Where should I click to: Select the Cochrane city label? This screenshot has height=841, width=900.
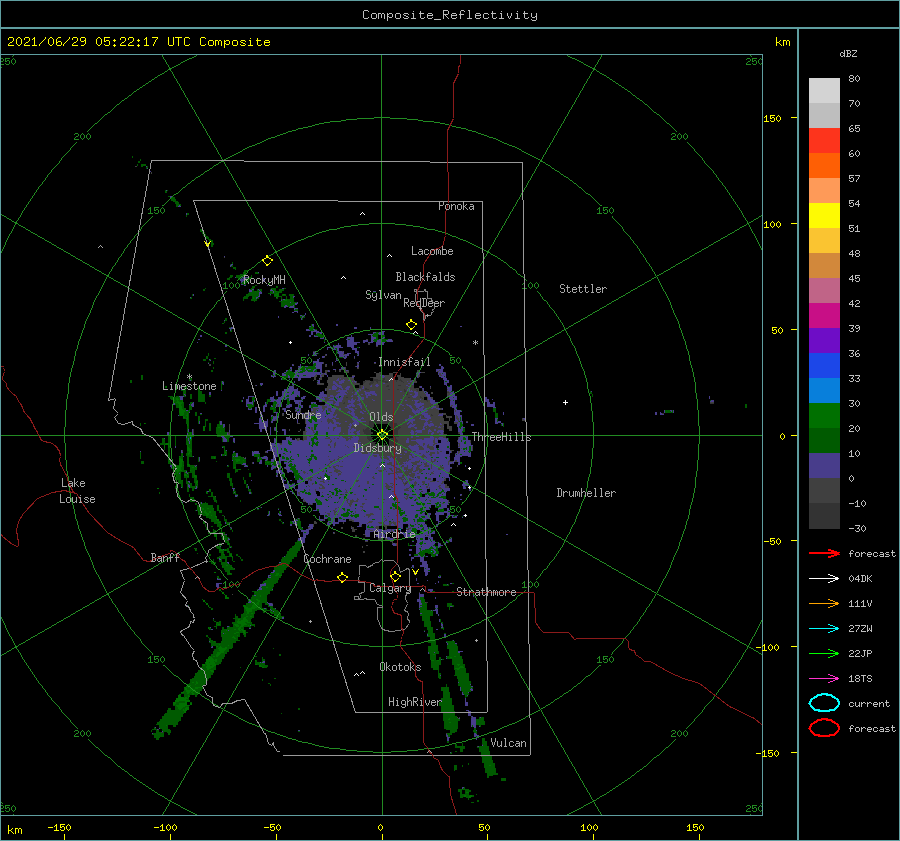click(x=327, y=559)
